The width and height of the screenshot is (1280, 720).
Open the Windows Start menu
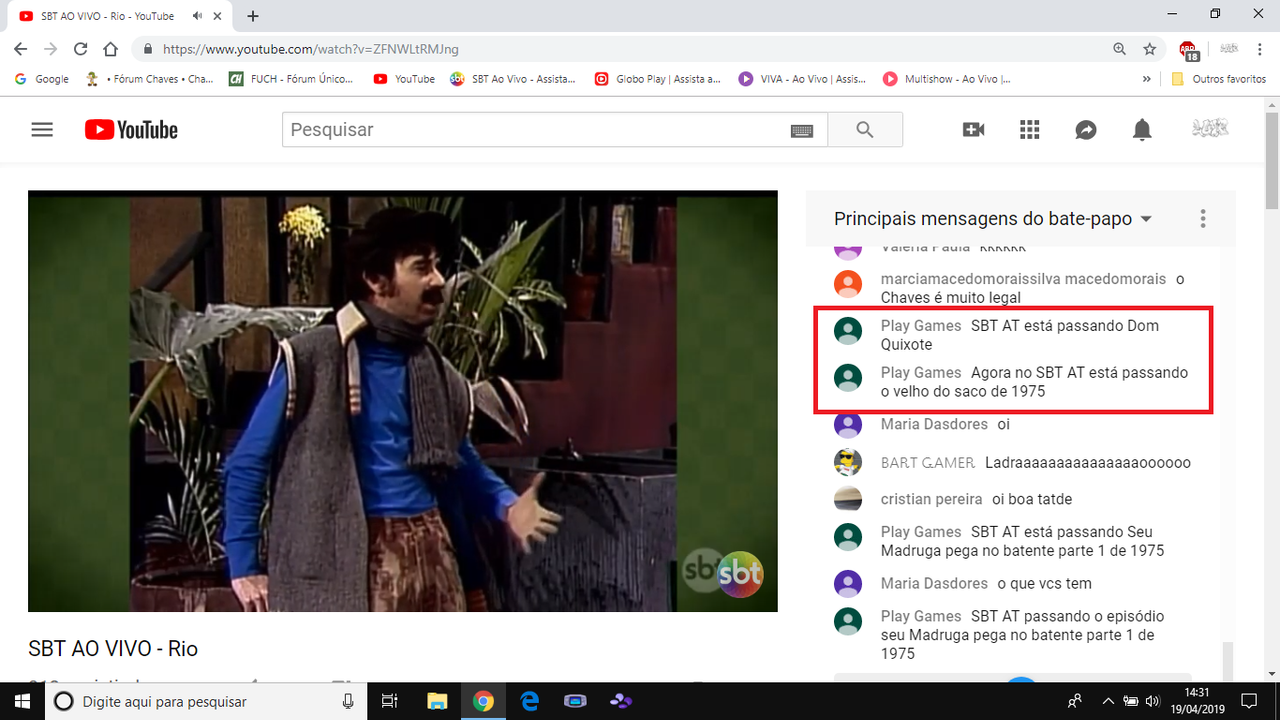click(23, 701)
